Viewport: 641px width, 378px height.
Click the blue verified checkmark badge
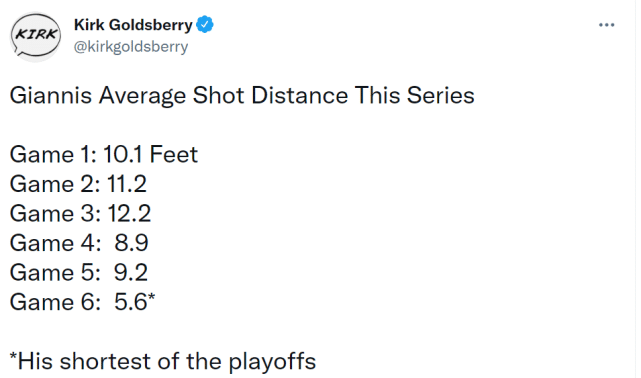click(x=205, y=25)
